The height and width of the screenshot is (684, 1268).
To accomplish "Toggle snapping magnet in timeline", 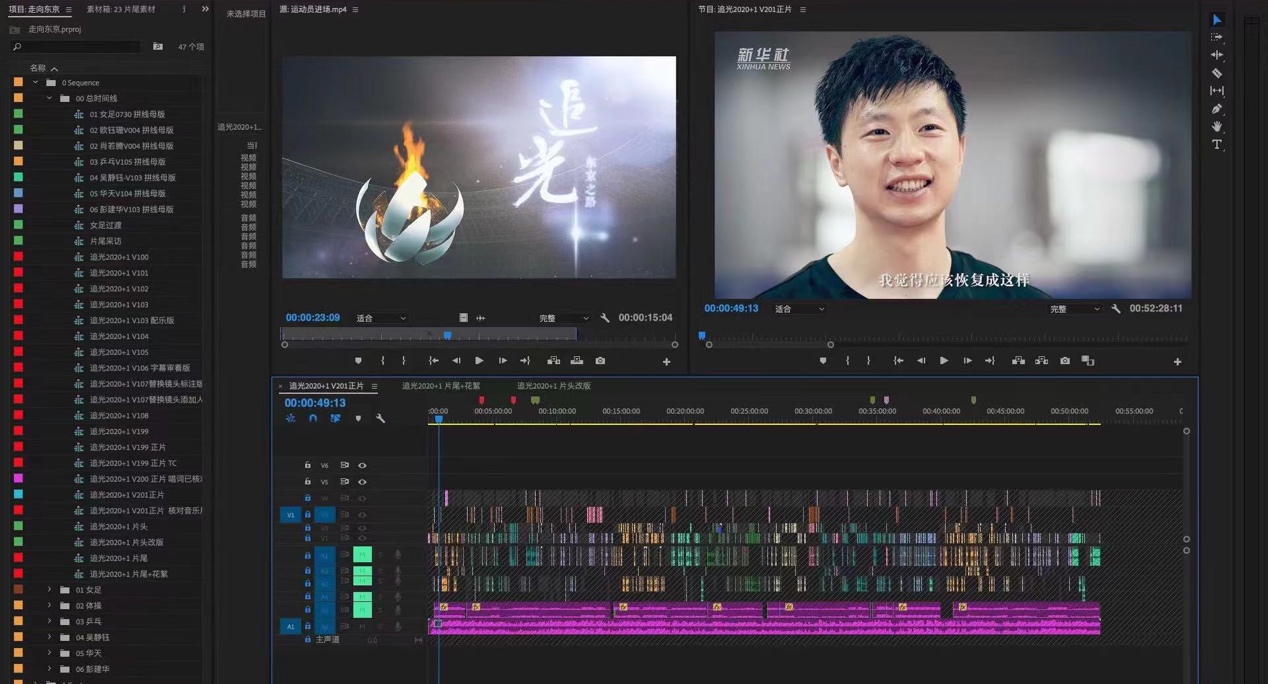I will tap(313, 418).
